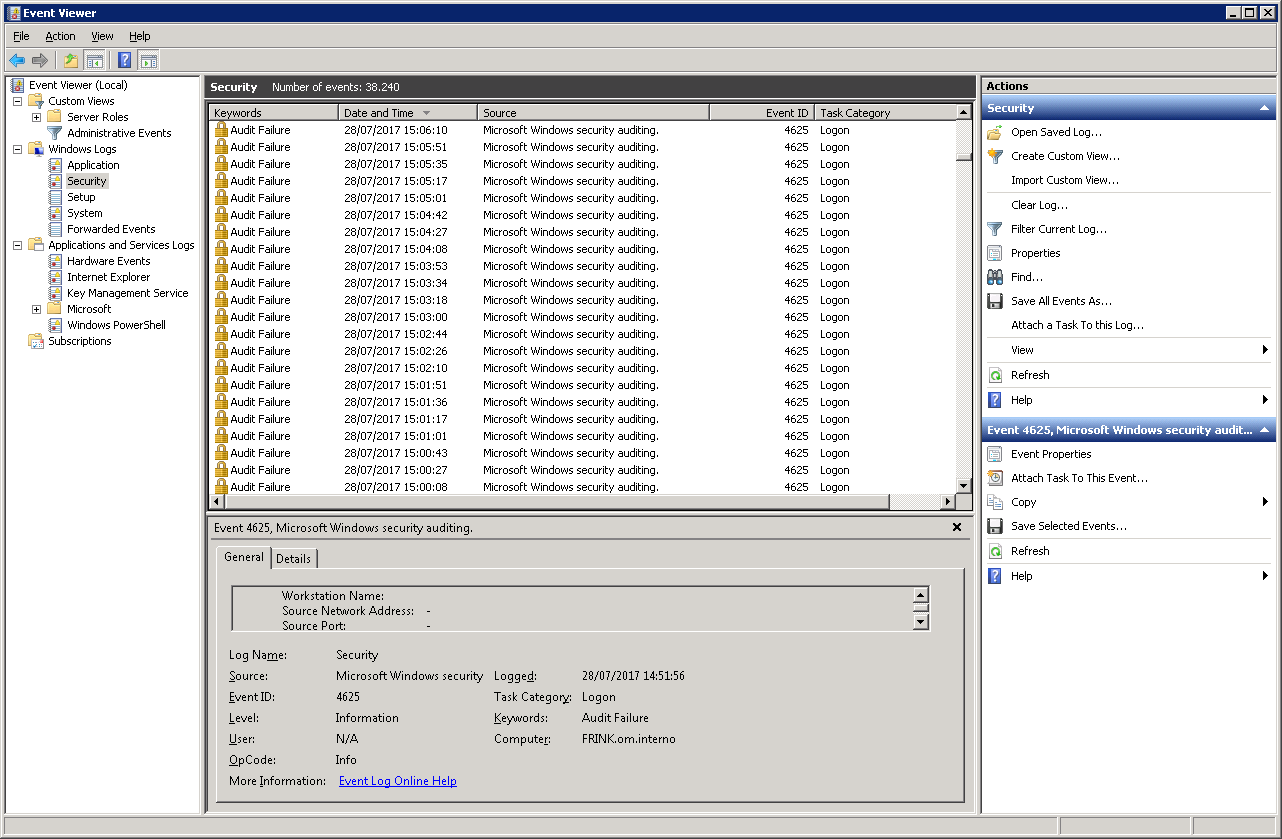Open the Event Log Online Help link
Image resolution: width=1282 pixels, height=839 pixels.
click(397, 781)
